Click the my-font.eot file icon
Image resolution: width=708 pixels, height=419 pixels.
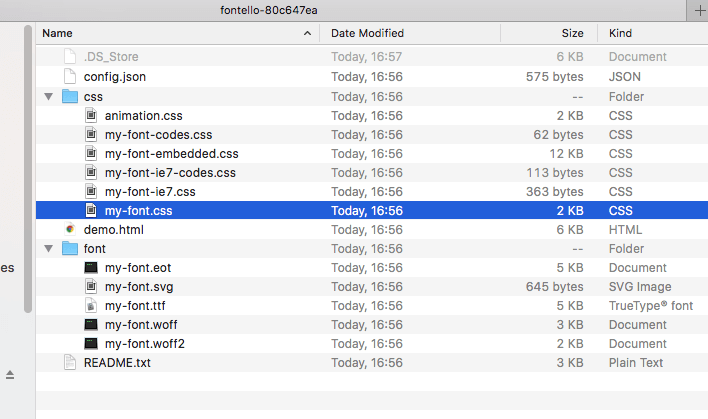pyautogui.click(x=91, y=268)
